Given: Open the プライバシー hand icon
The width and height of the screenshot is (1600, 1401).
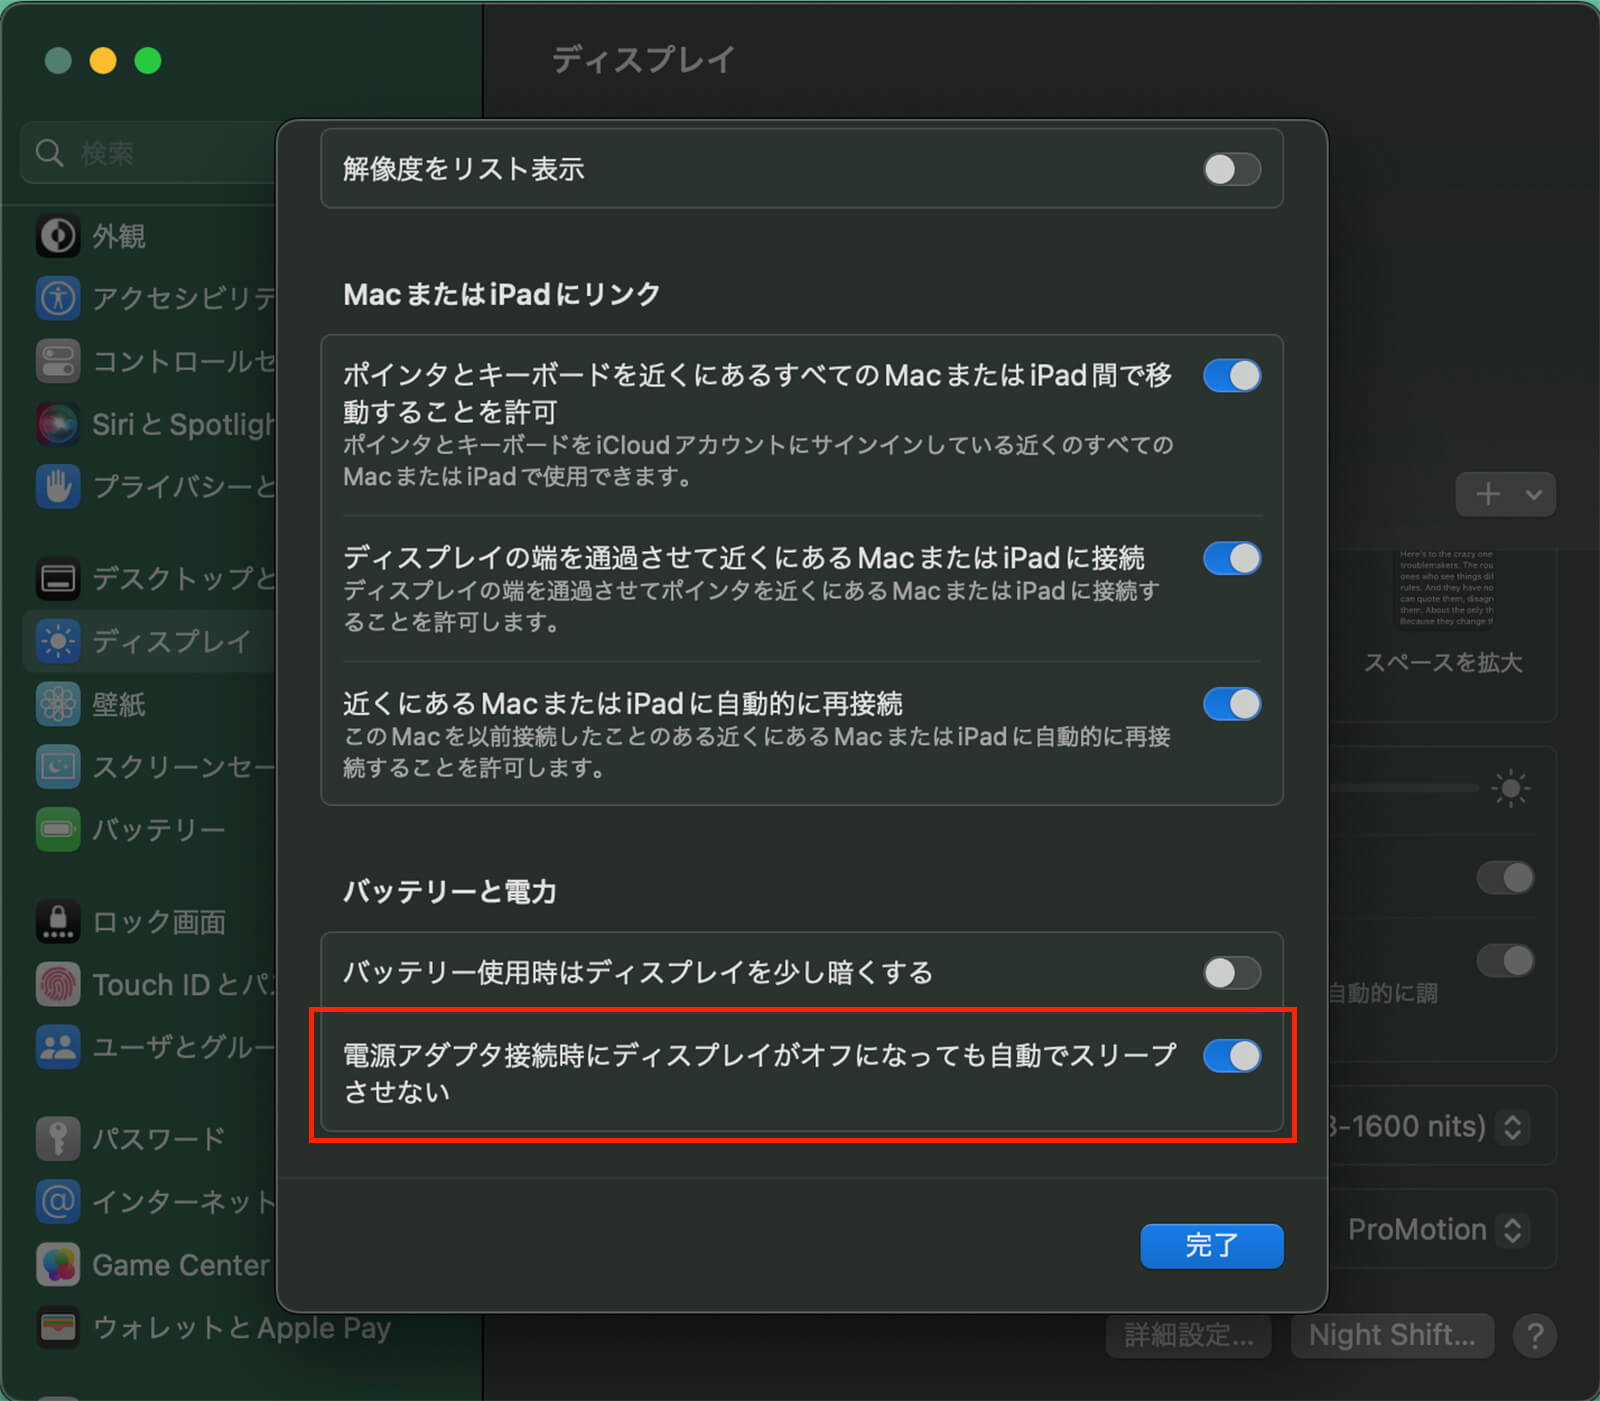Looking at the screenshot, I should point(58,487).
